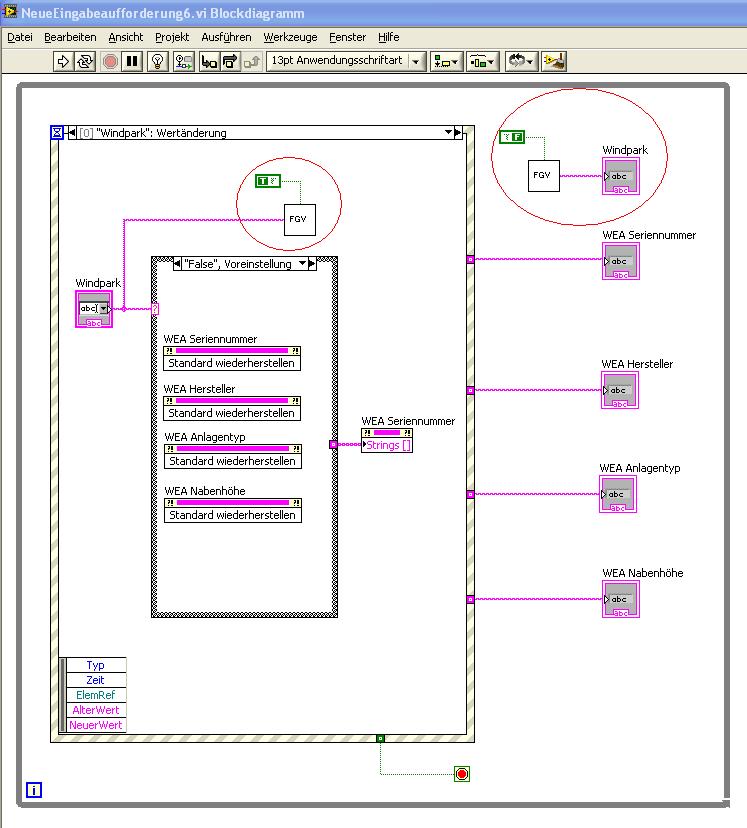747x828 pixels.
Task: Select Zeit event data node
Action: tap(96, 680)
